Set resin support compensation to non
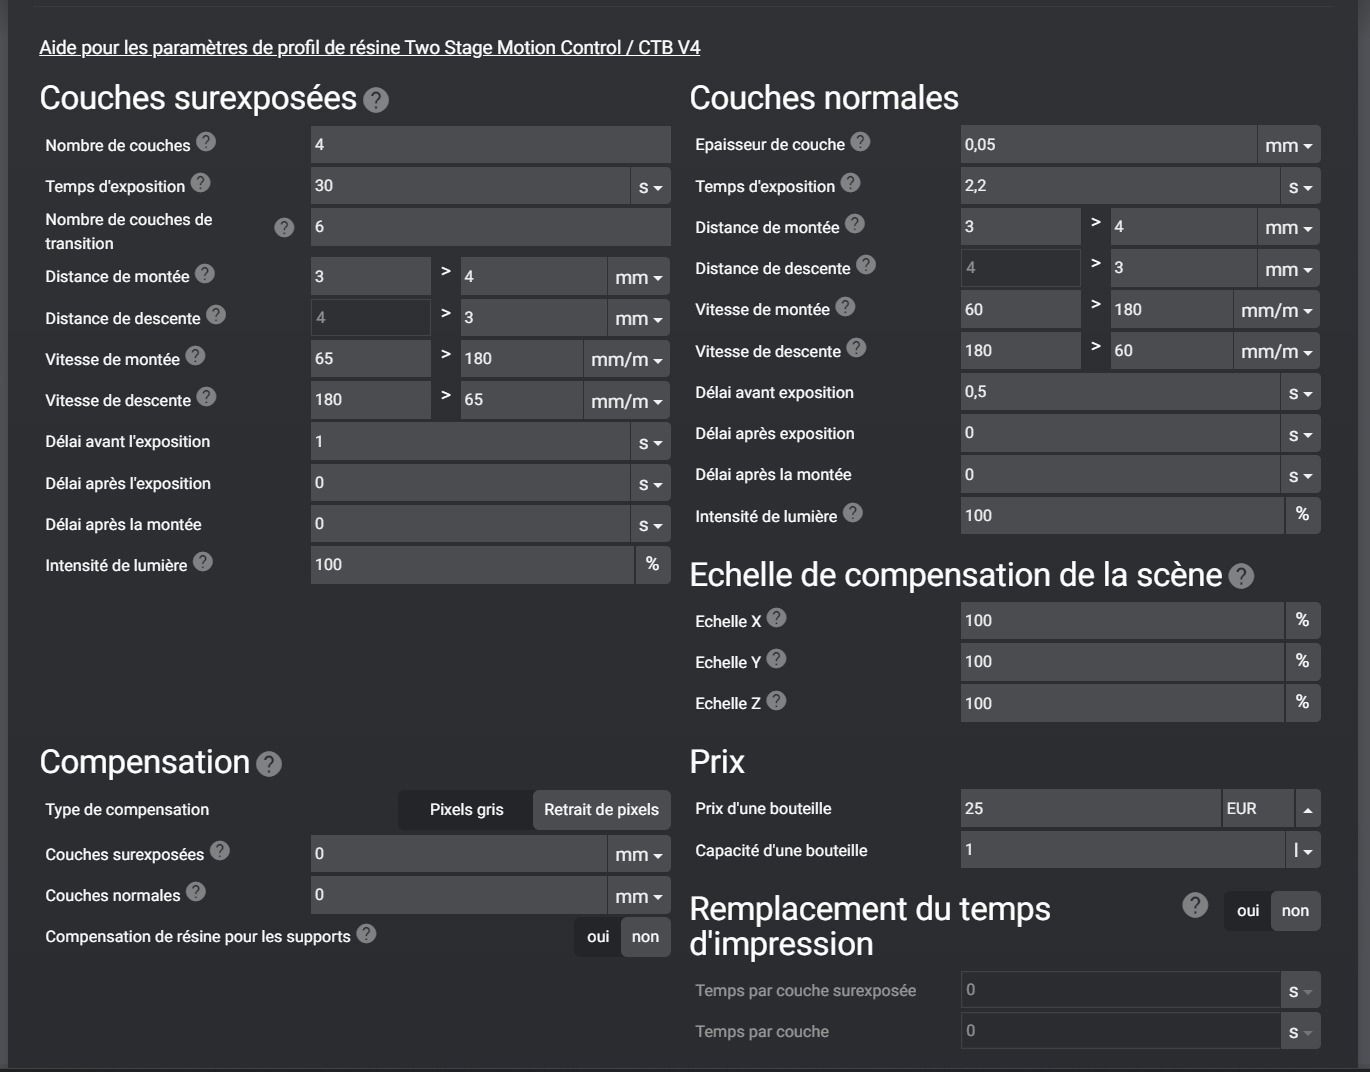 pyautogui.click(x=645, y=937)
